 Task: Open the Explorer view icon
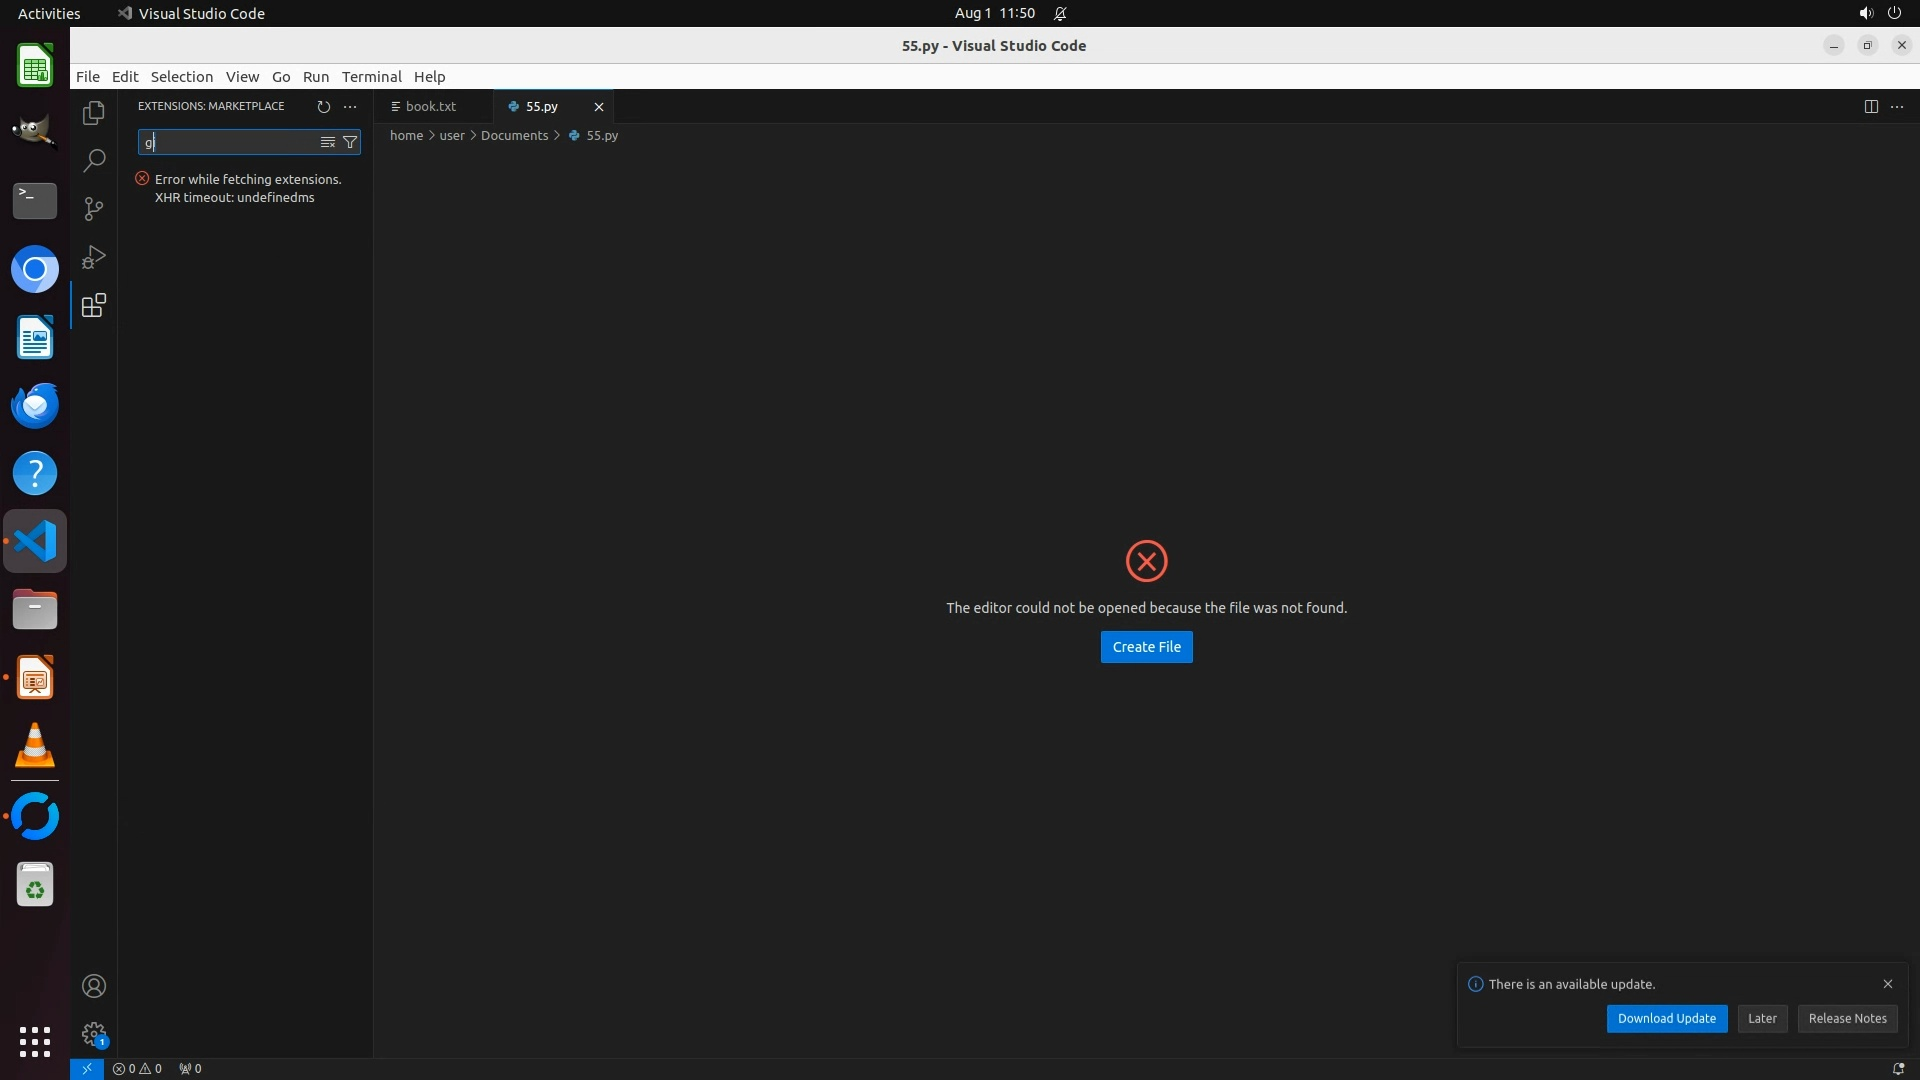(94, 113)
